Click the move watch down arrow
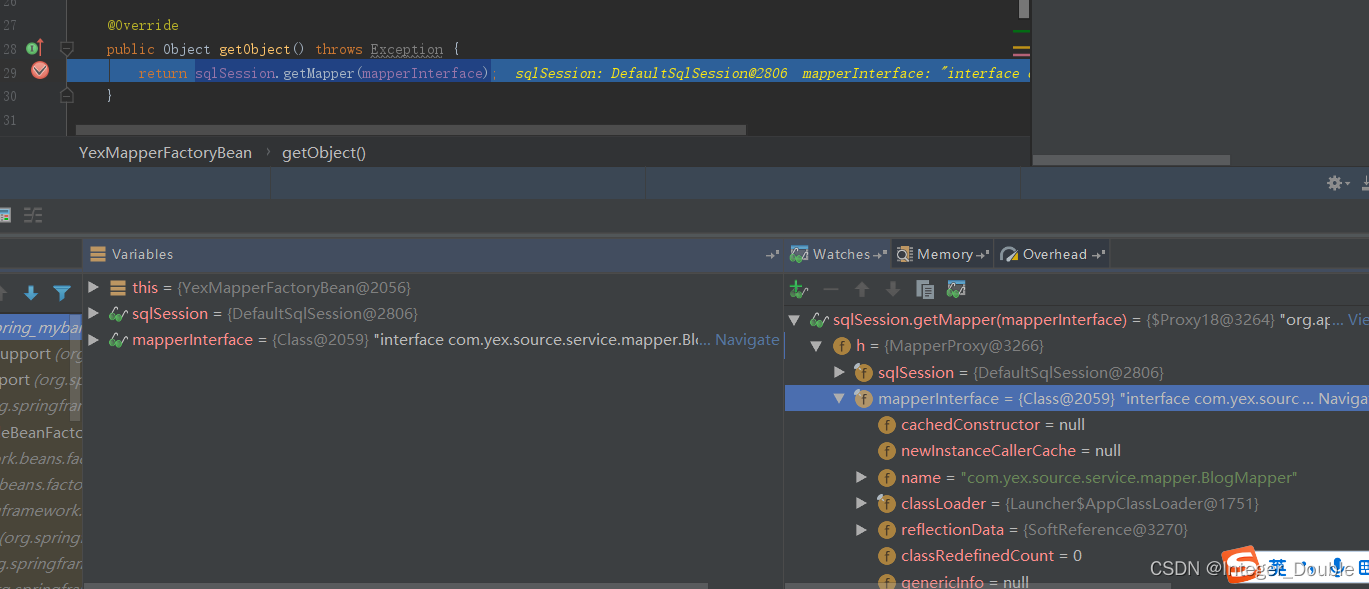 pyautogui.click(x=893, y=289)
